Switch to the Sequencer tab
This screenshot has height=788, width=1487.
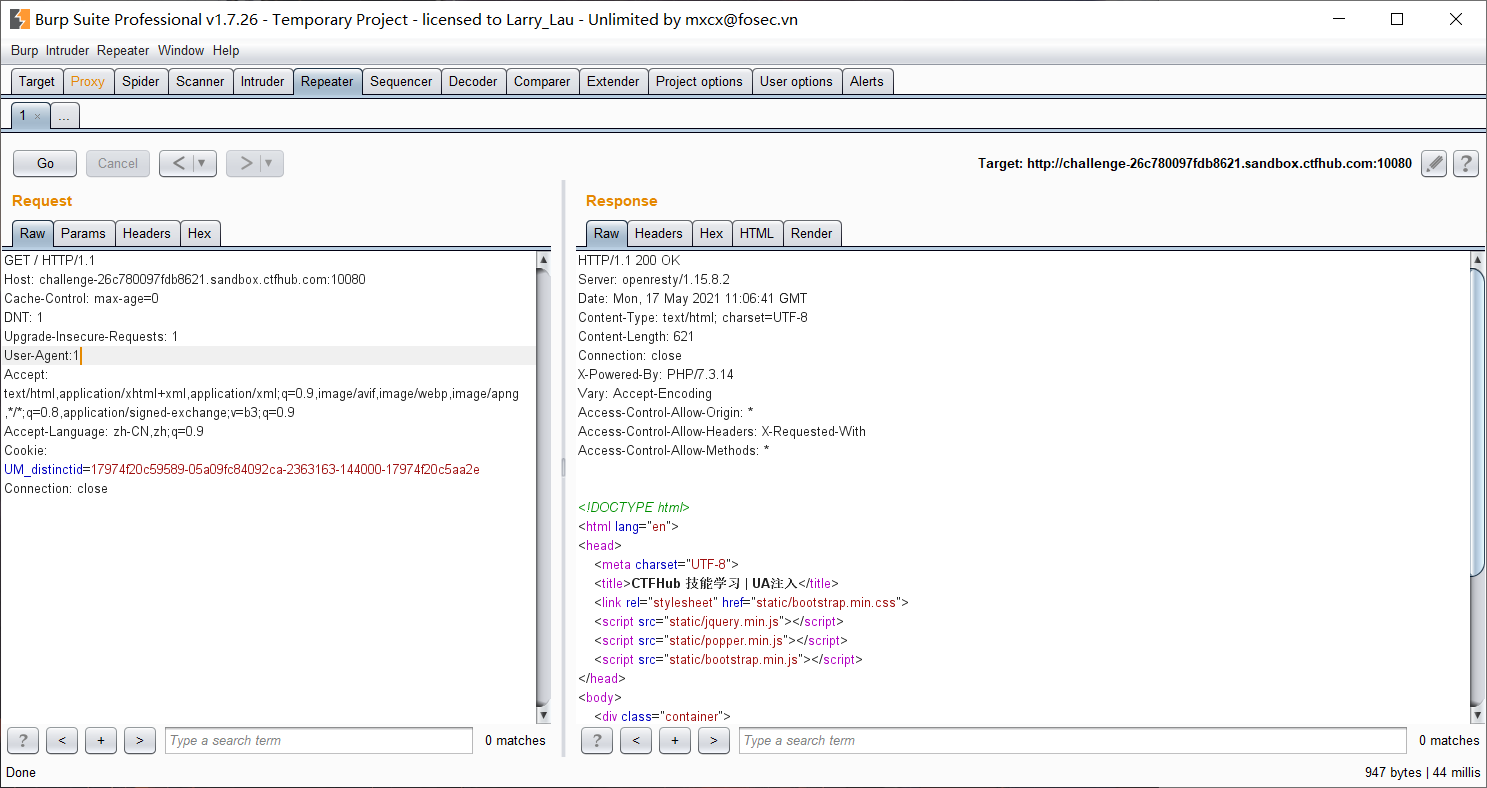click(x=401, y=82)
